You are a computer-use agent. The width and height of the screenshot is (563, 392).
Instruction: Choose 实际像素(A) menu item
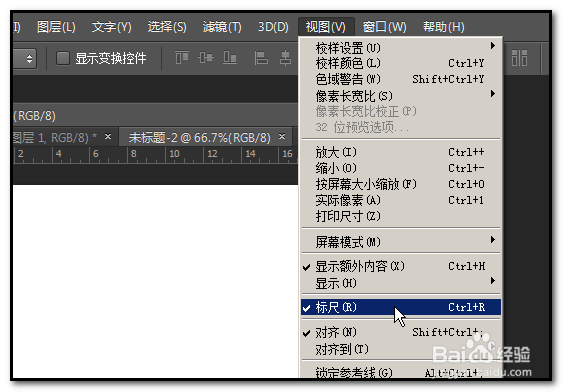(x=401, y=200)
